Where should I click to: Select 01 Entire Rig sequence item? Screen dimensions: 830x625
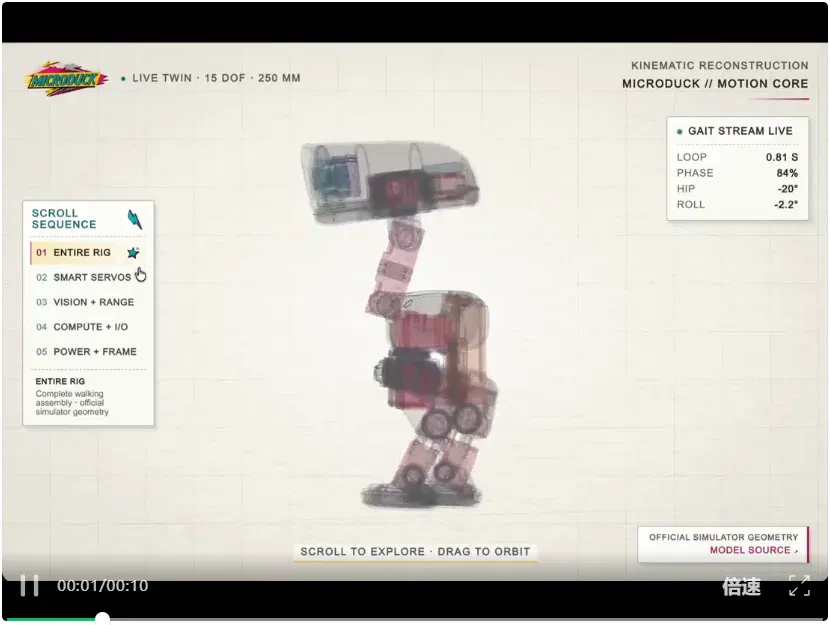click(87, 252)
